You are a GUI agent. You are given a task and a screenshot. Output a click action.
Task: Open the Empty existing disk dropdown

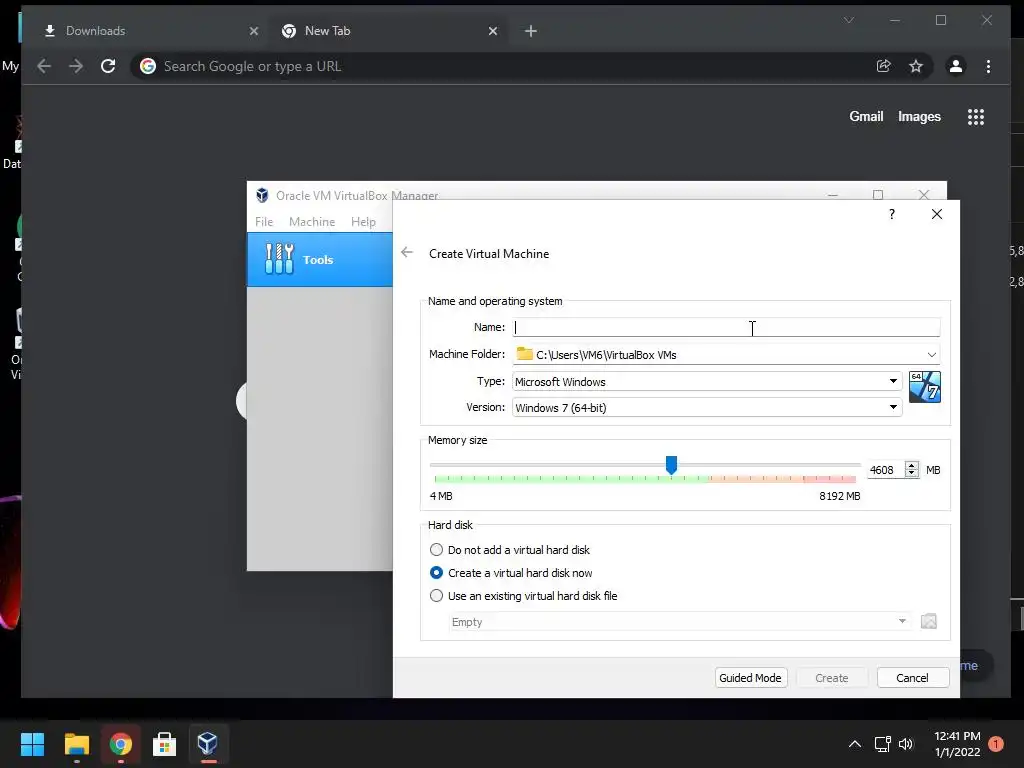click(x=679, y=622)
